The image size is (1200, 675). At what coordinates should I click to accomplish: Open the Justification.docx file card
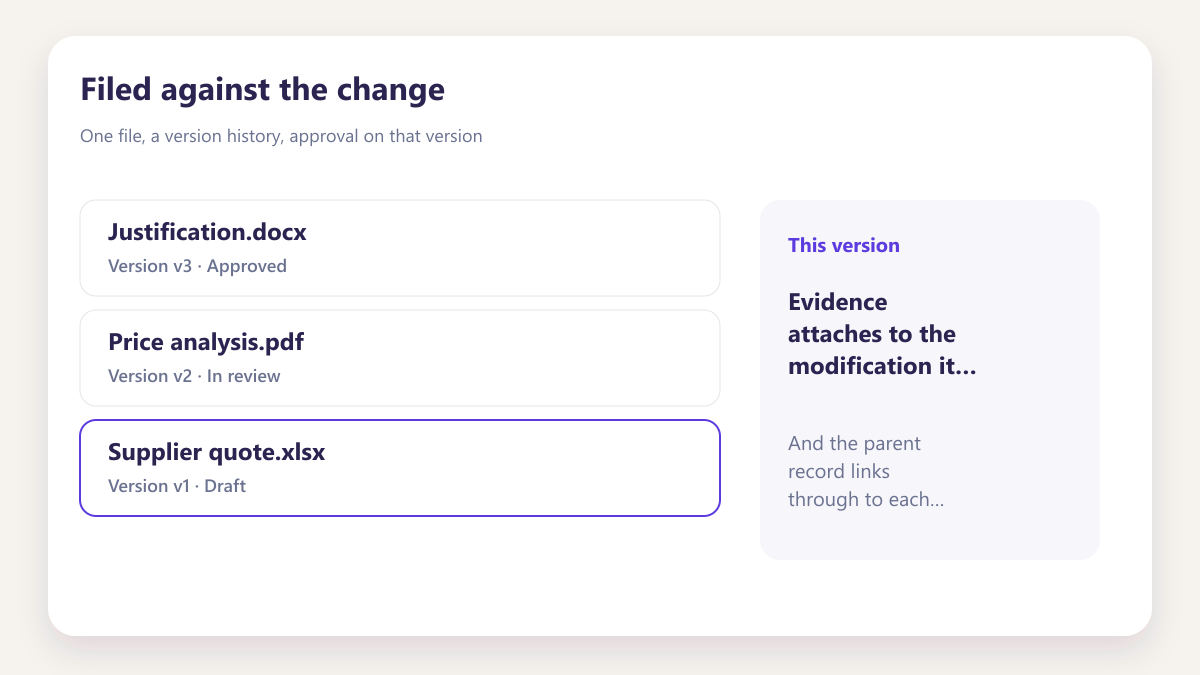pos(400,248)
